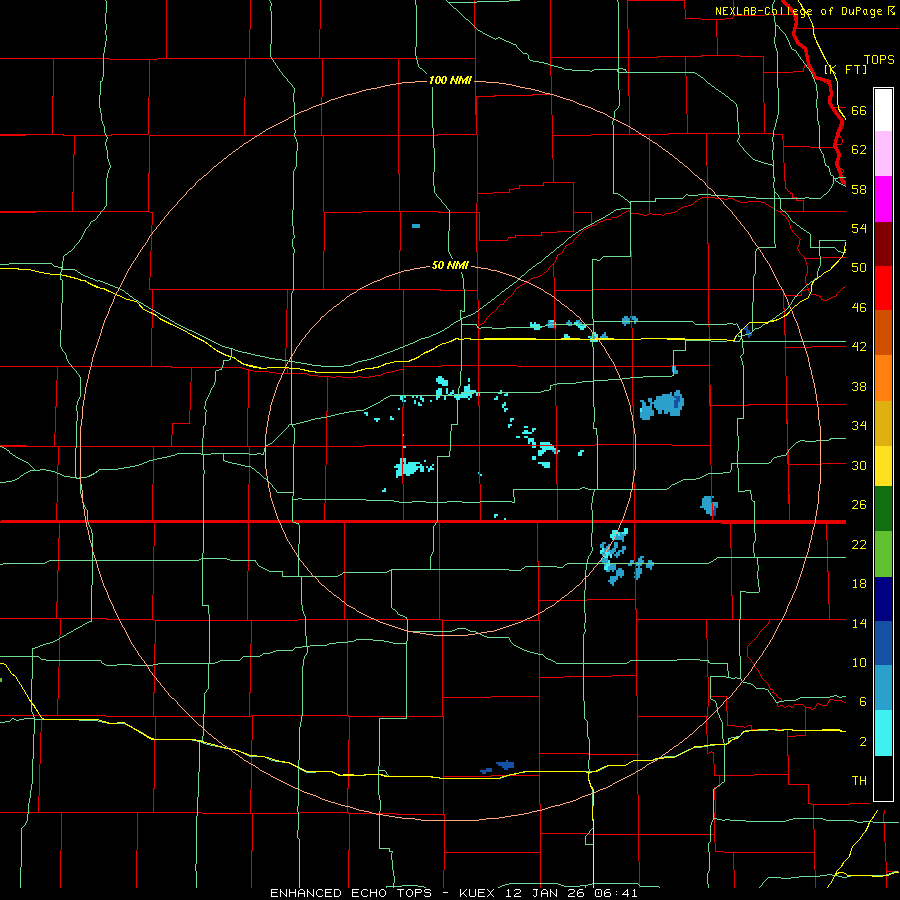The width and height of the screenshot is (900, 900).
Task: Click the 46 legend value
Action: point(859,308)
